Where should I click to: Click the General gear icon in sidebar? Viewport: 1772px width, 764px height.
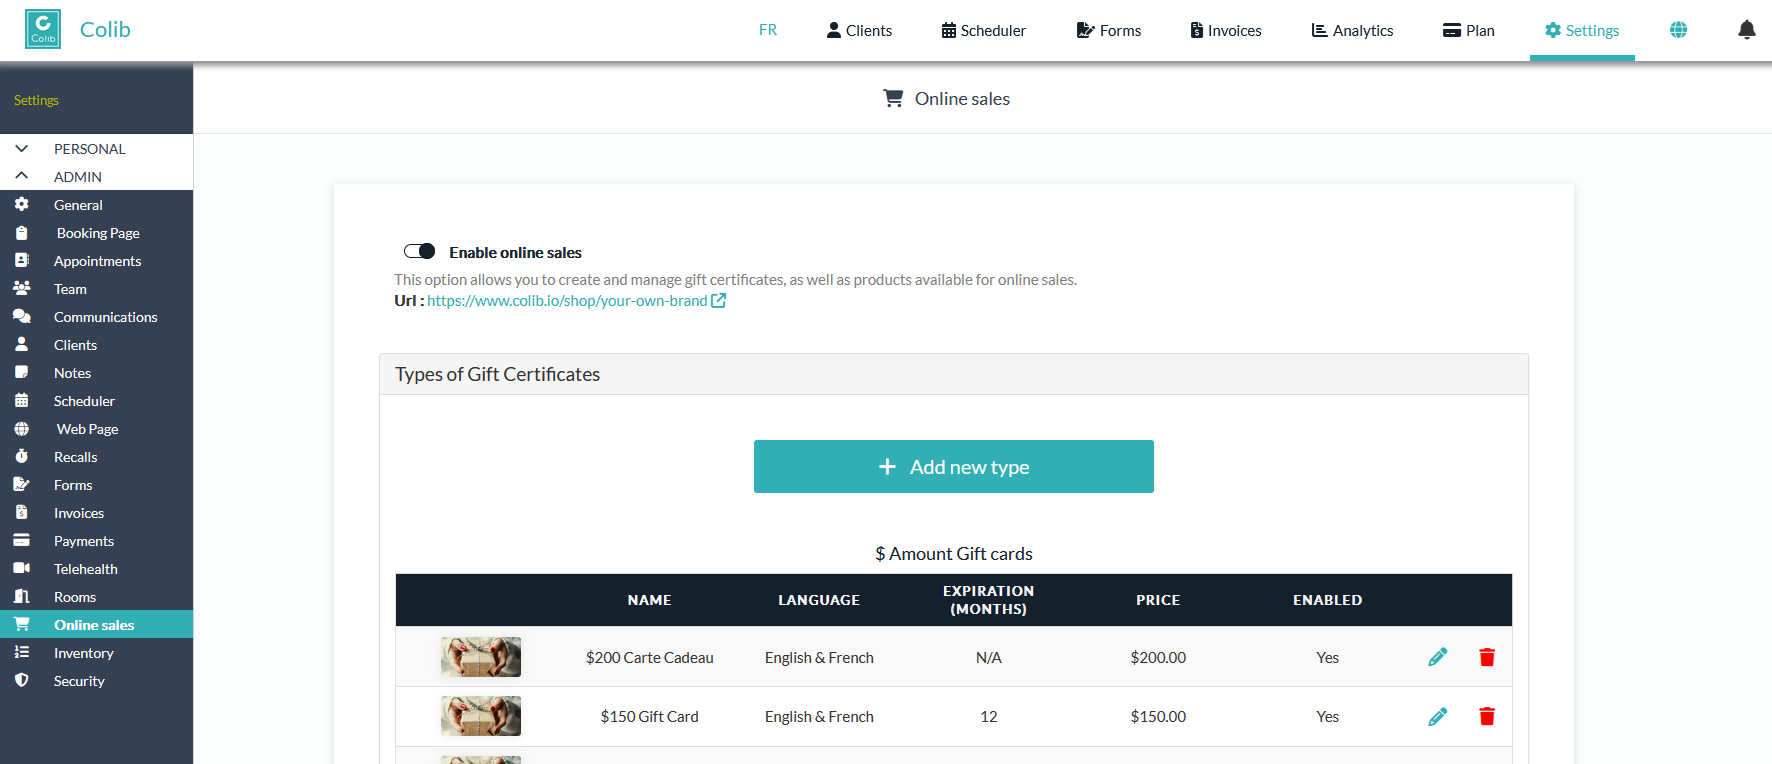click(21, 204)
